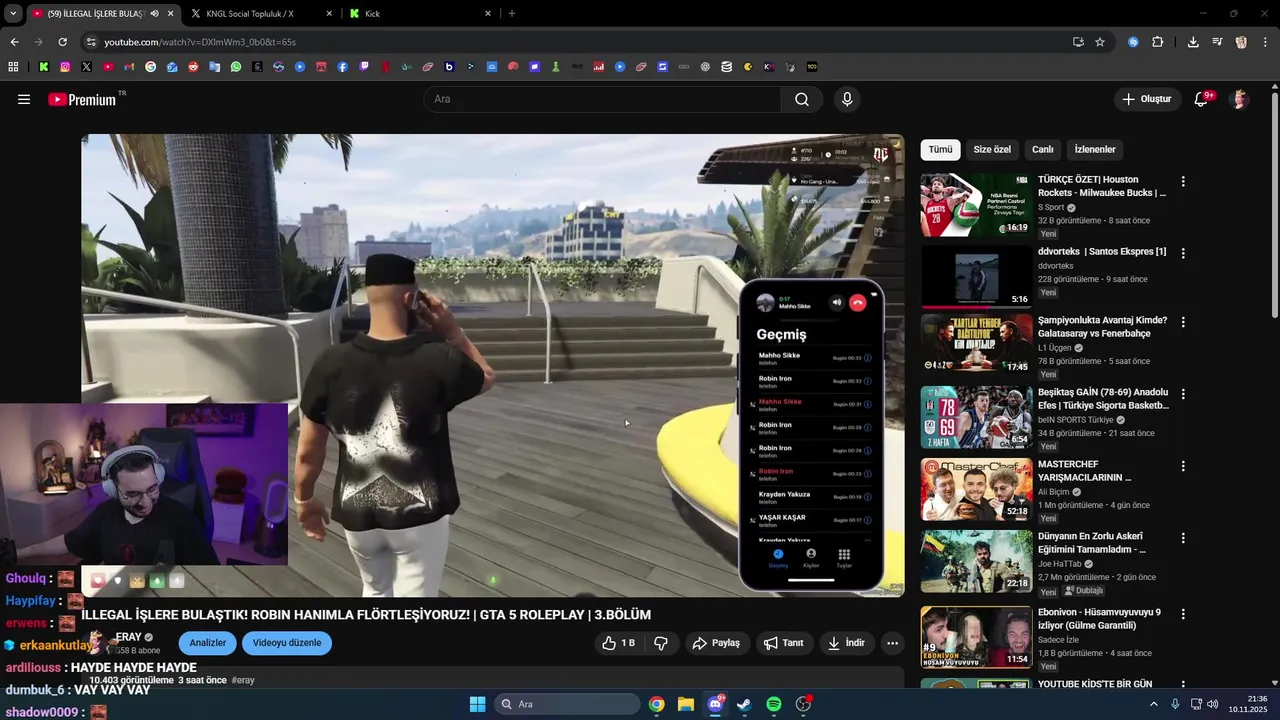
Task: Click the Analizler button
Action: point(208,643)
